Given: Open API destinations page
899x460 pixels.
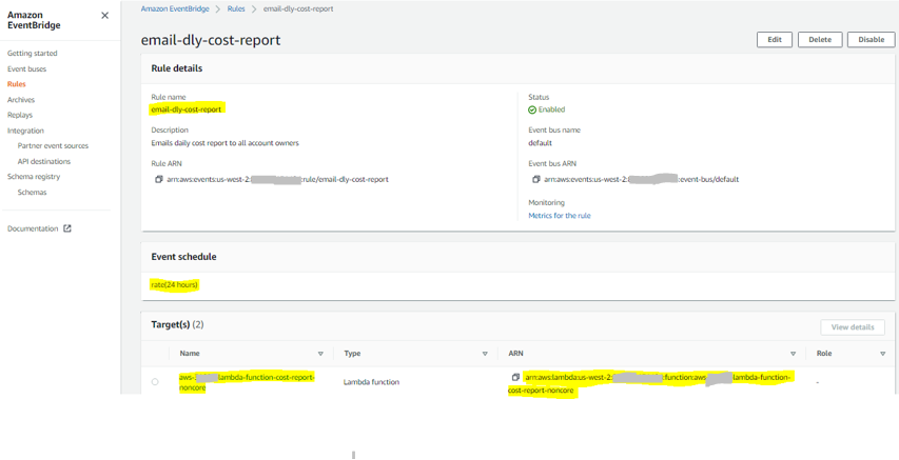Looking at the screenshot, I should (44, 162).
